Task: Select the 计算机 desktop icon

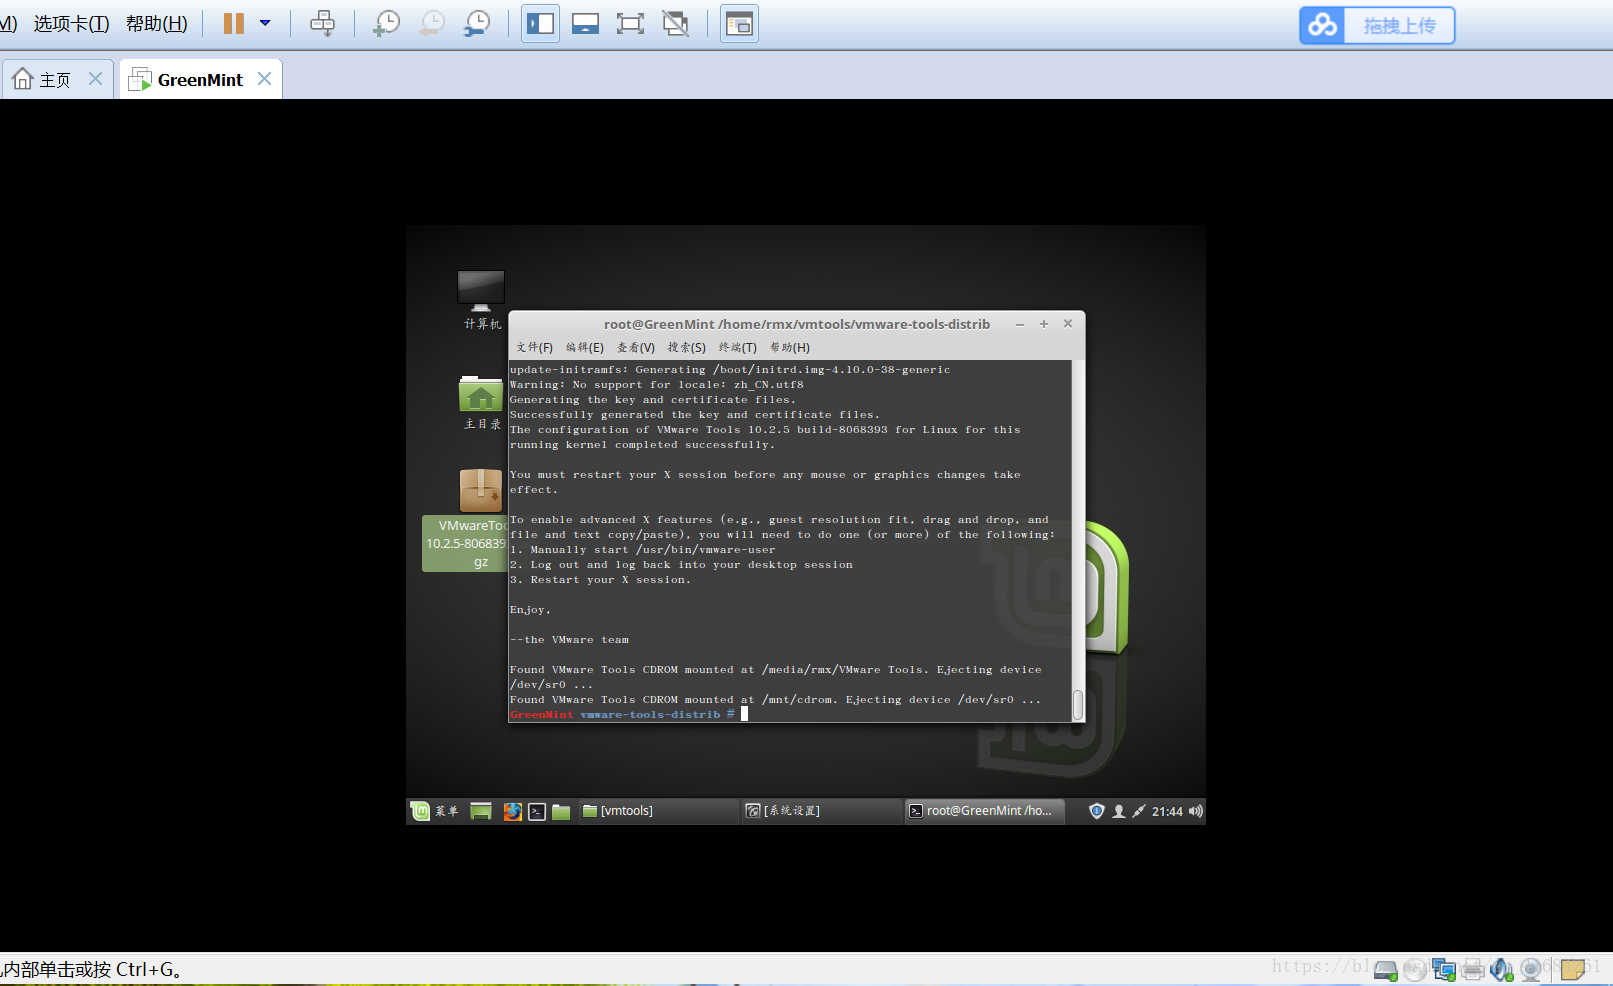Action: tap(481, 300)
